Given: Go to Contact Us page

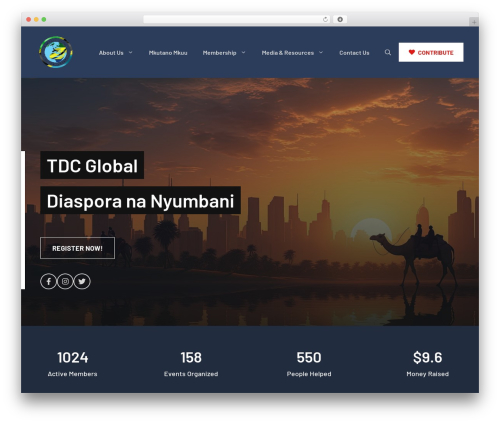Looking at the screenshot, I should click(354, 53).
